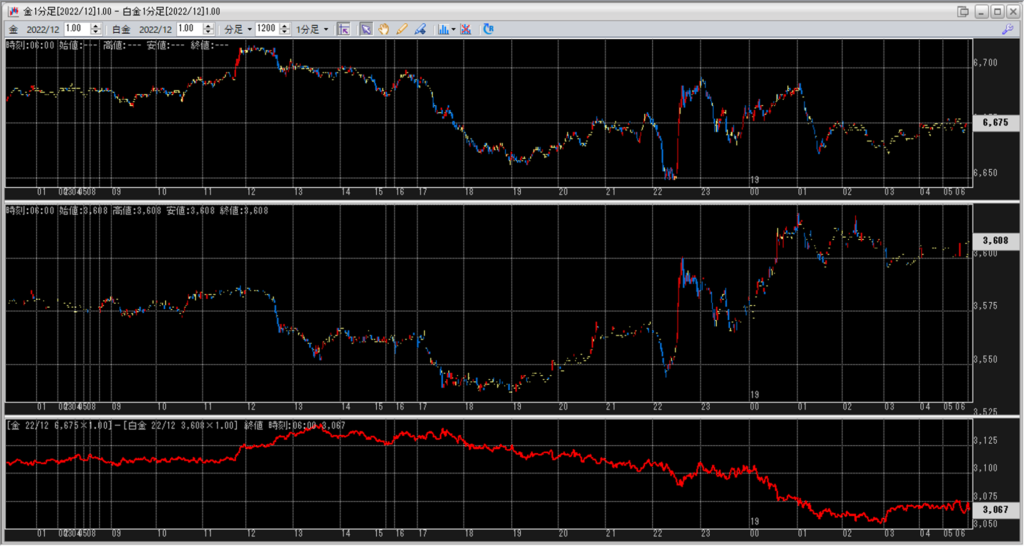The width and height of the screenshot is (1024, 546).
Task: Click the 白金 symbol label in toolbar
Action: 119,29
